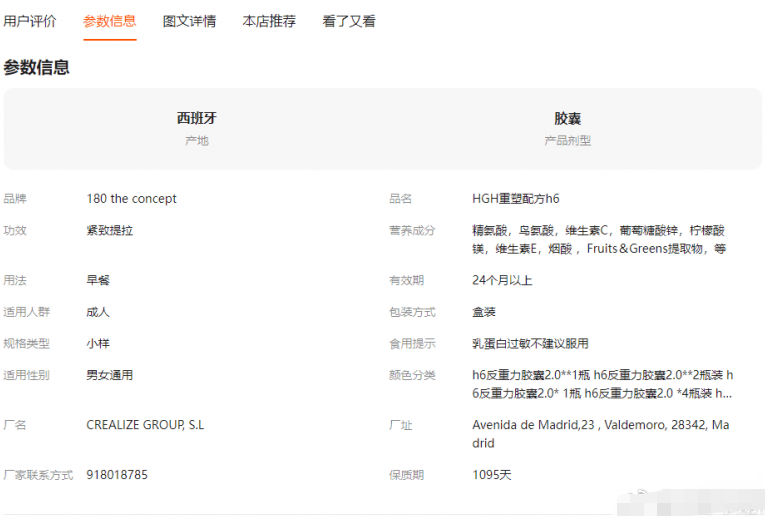The height and width of the screenshot is (519, 765).
Task: Open the 看了又看 tab
Action: 349,21
